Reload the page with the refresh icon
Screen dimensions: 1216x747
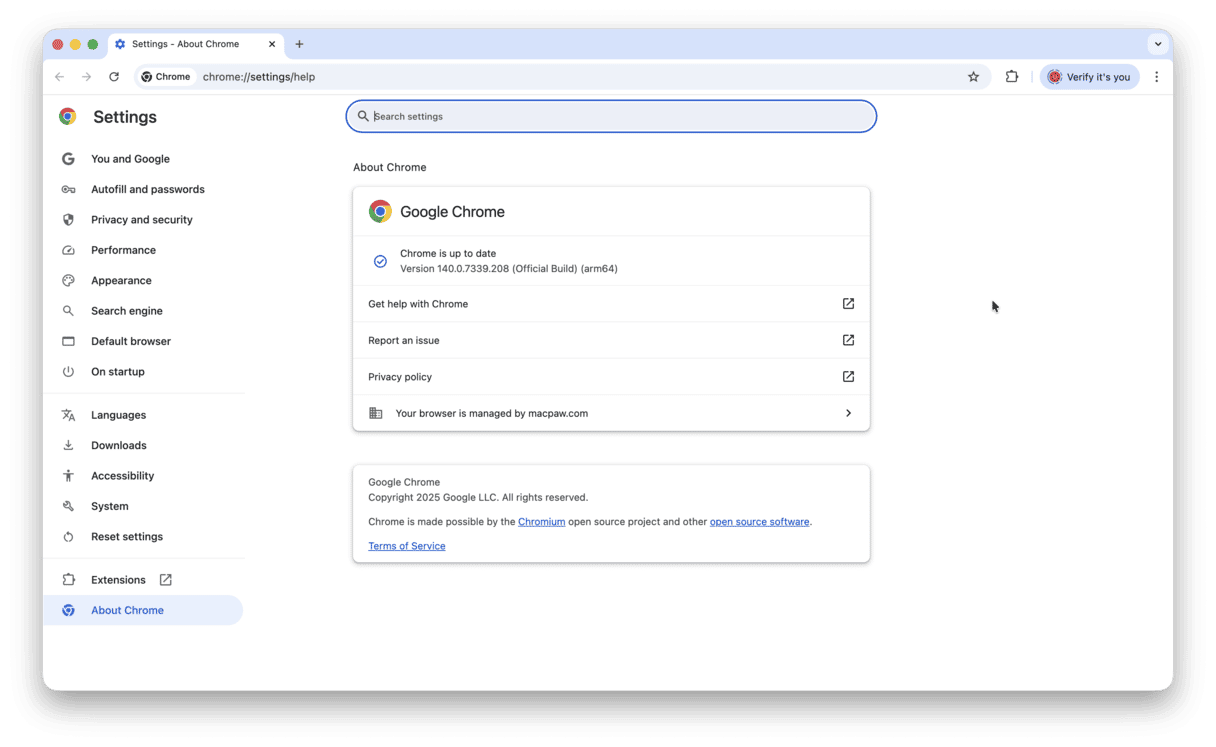114,76
